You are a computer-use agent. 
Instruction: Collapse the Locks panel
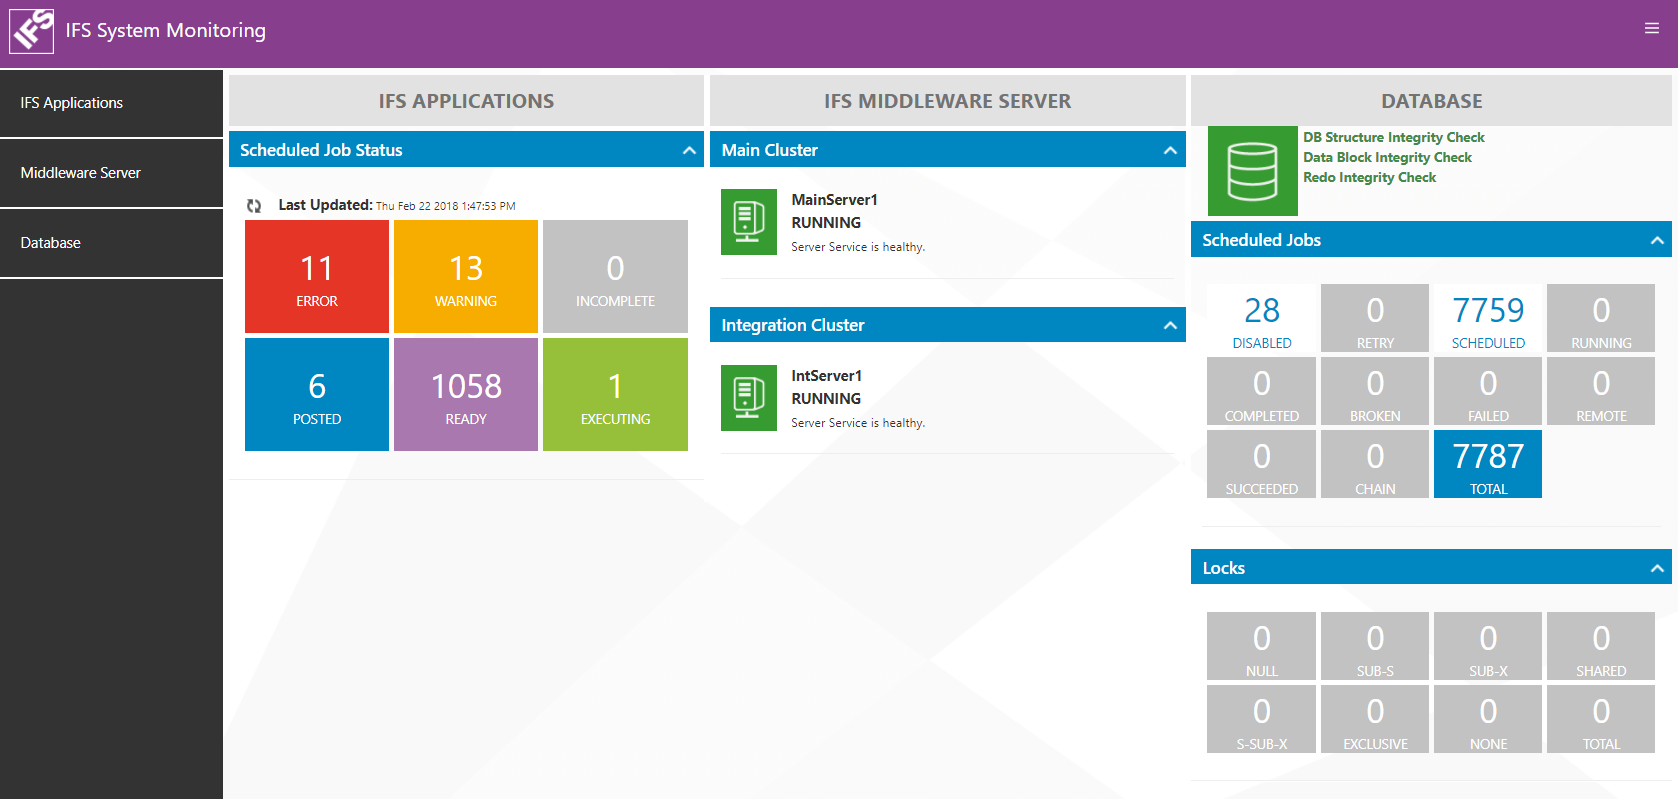coord(1657,568)
